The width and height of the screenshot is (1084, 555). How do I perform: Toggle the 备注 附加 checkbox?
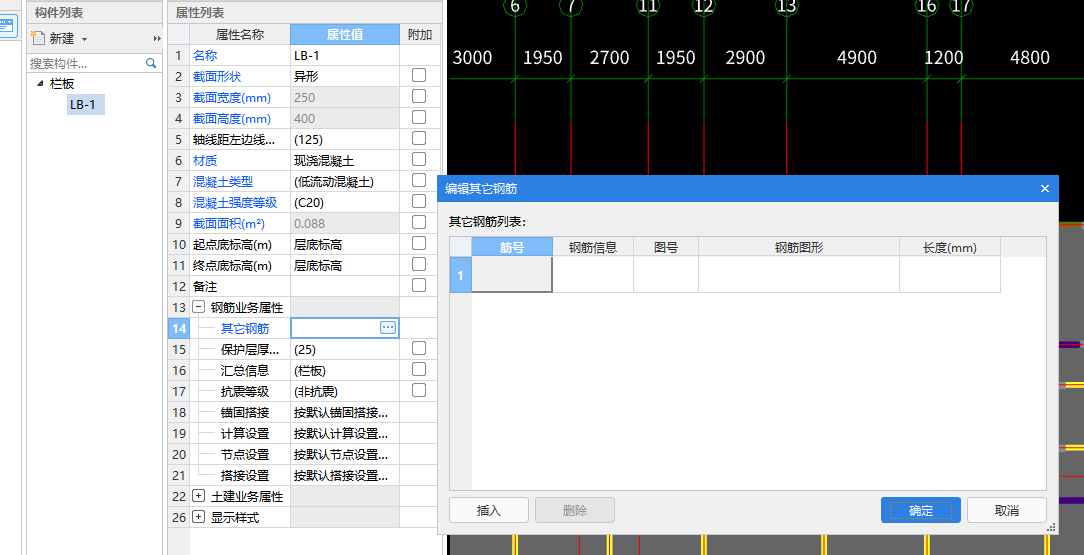[419, 285]
